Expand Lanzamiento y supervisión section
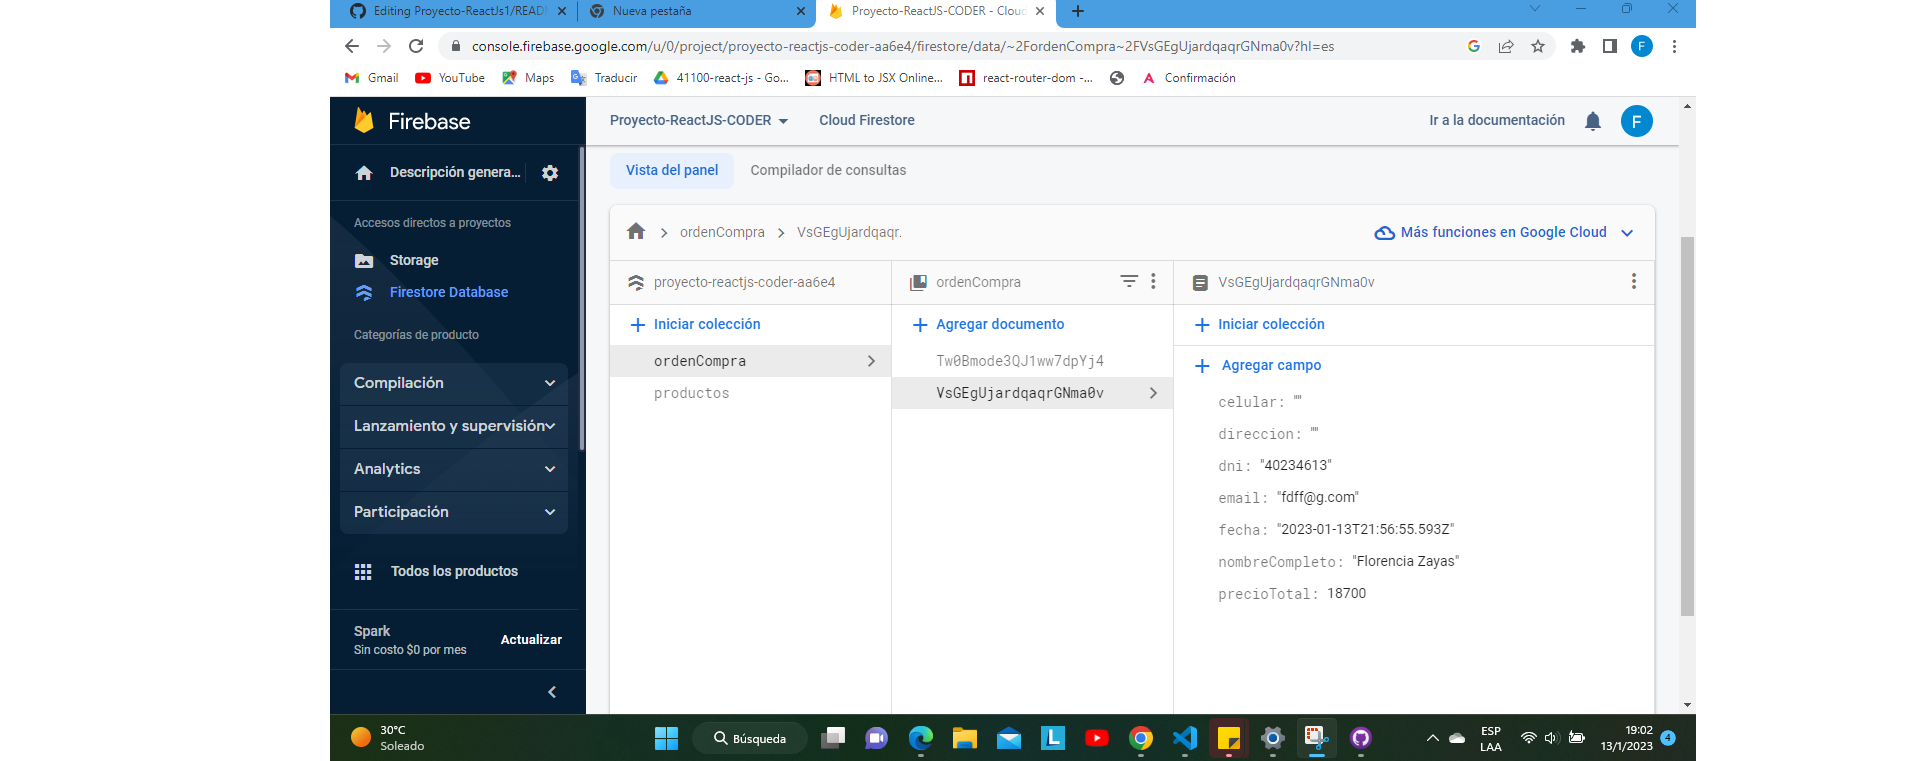 [454, 426]
